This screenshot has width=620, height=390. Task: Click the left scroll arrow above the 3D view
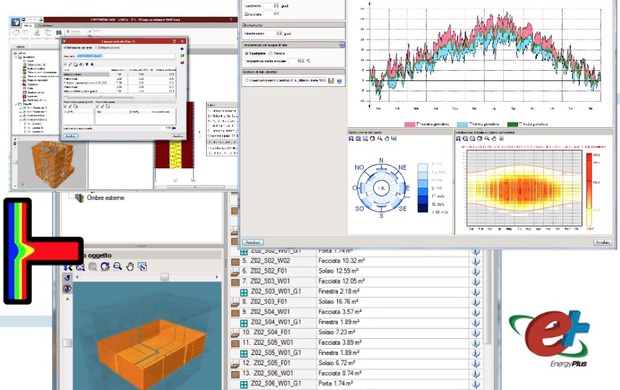[77, 277]
